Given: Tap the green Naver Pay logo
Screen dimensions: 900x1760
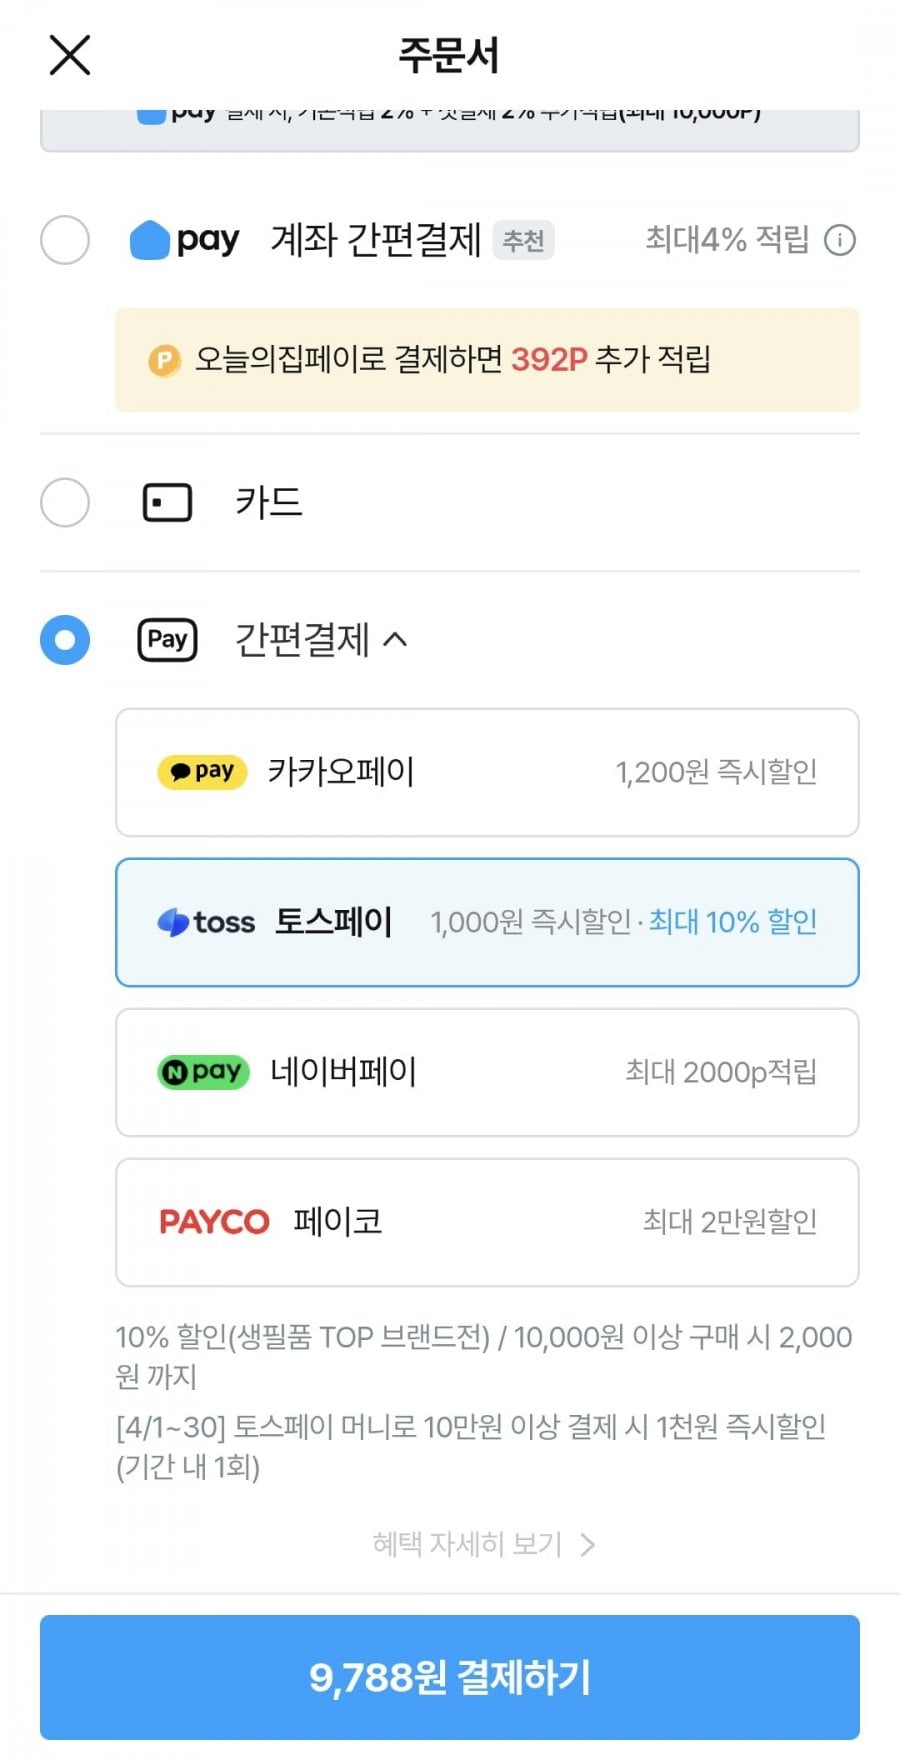Looking at the screenshot, I should [x=204, y=1072].
